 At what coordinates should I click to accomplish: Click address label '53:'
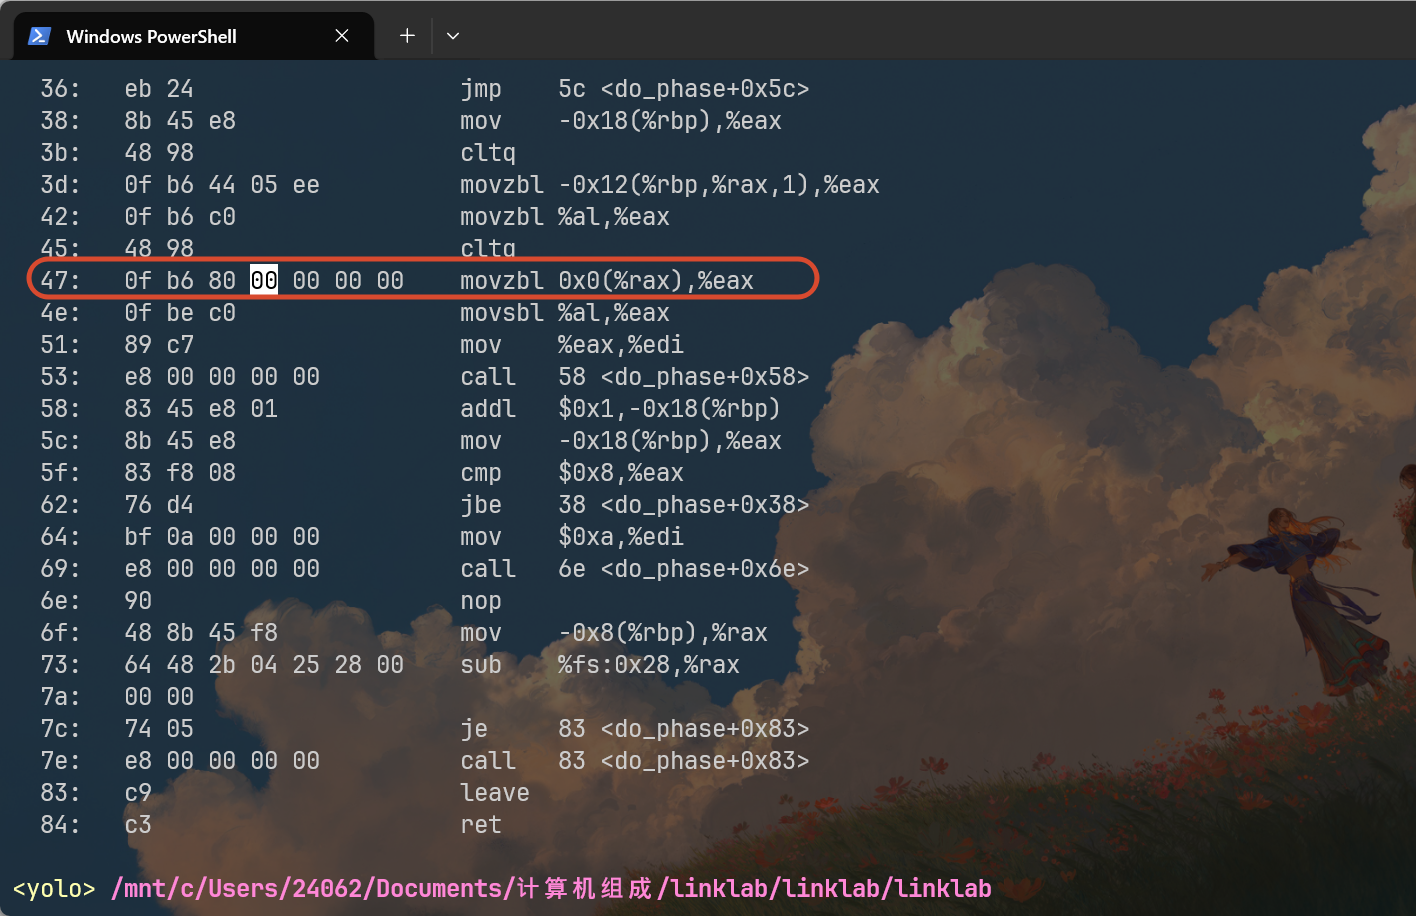(60, 377)
